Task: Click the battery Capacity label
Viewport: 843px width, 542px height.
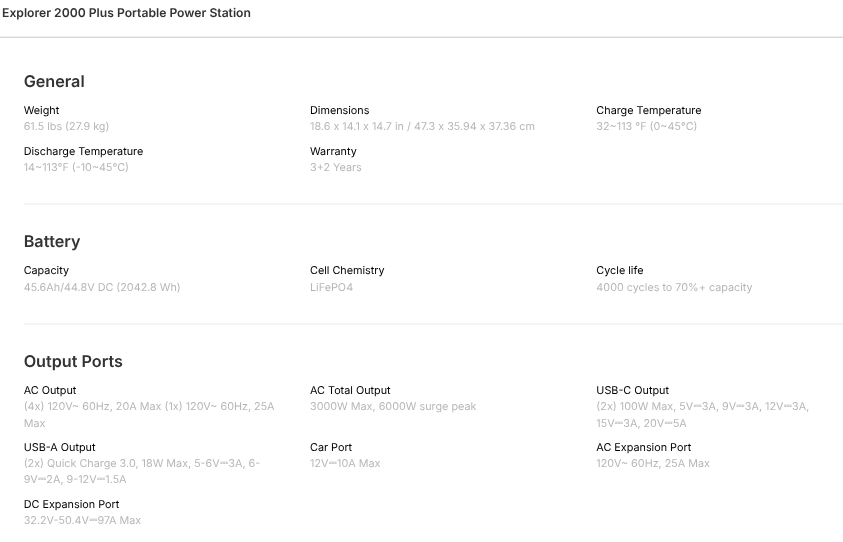Action: 47,270
